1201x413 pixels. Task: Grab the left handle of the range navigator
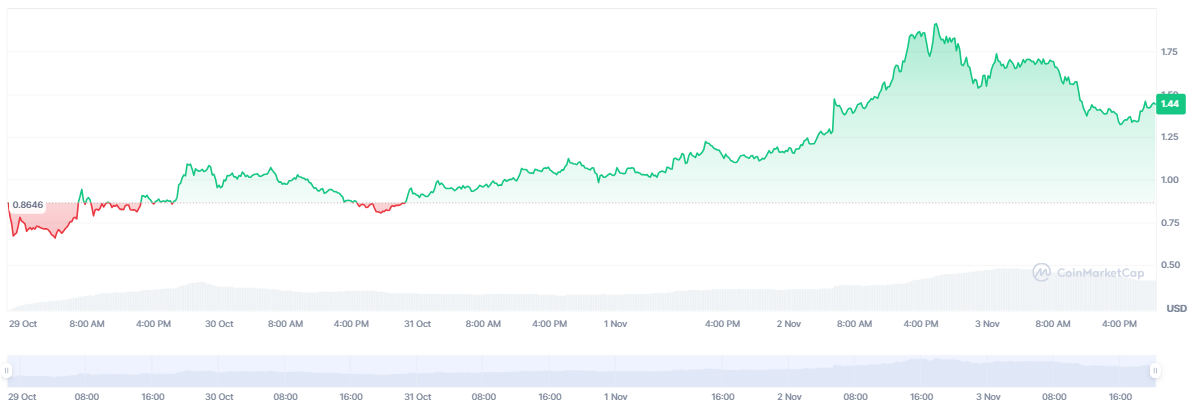point(8,371)
